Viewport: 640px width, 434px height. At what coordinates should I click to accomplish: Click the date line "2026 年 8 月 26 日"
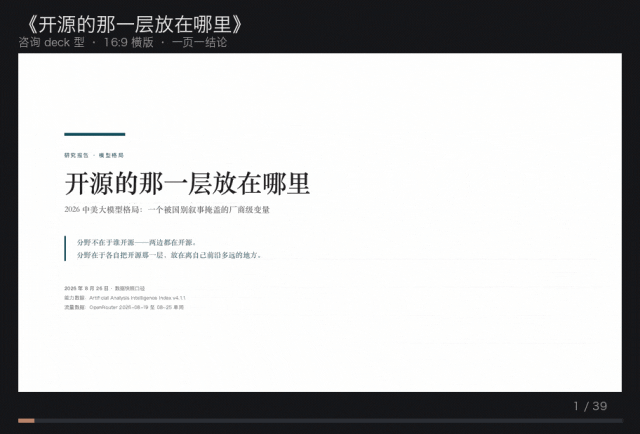pos(87,288)
